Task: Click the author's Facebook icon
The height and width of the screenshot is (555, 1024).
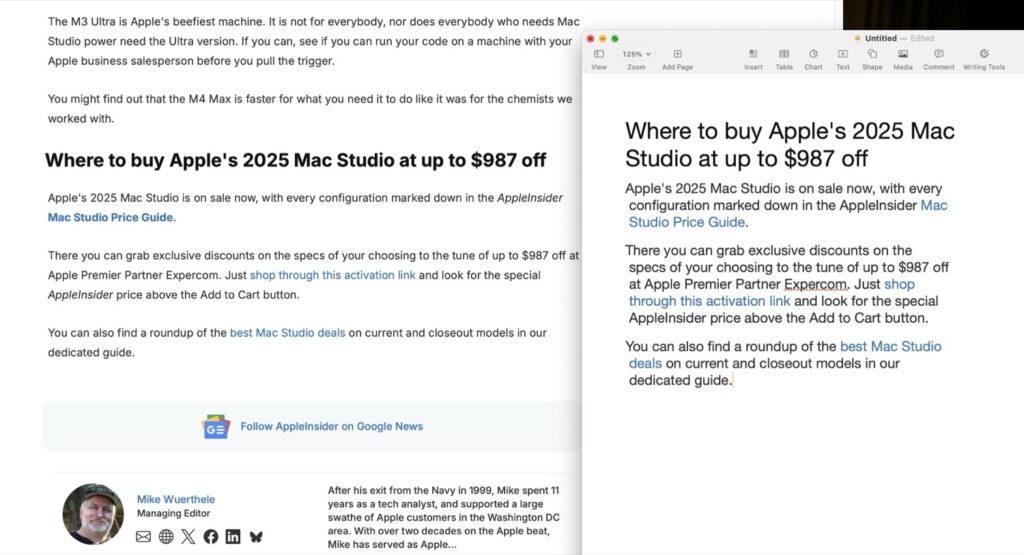Action: (211, 537)
